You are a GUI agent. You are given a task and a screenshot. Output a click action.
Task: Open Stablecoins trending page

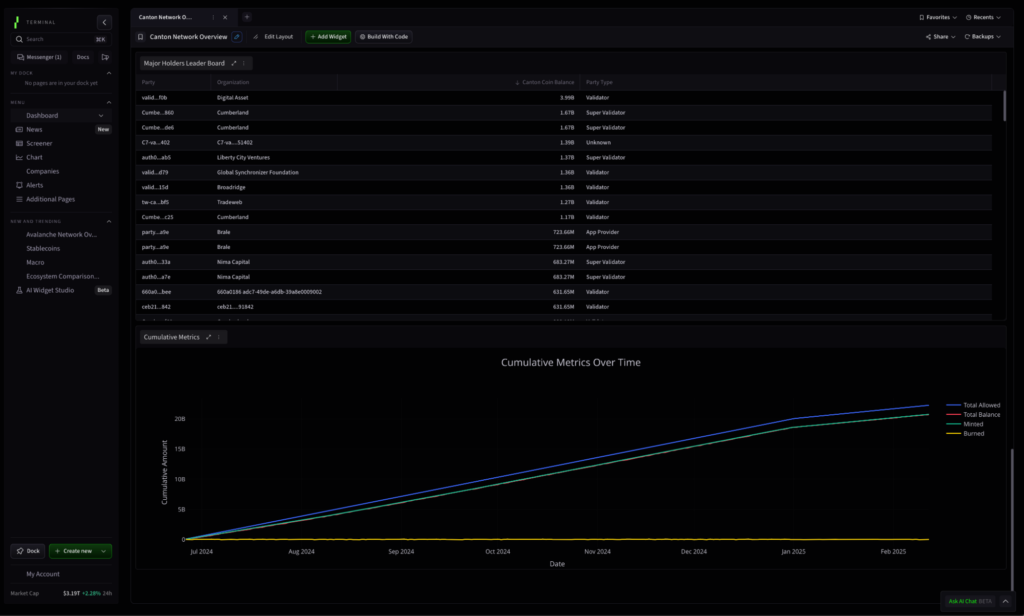point(43,248)
